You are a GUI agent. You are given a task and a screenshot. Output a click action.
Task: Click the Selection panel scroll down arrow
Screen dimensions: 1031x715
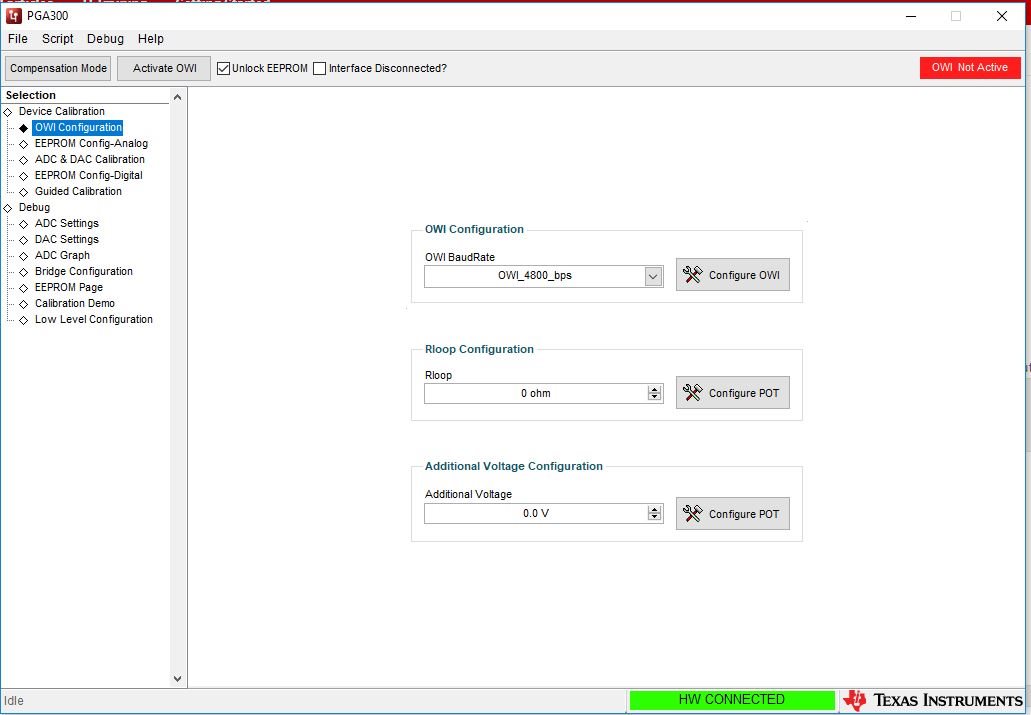178,679
